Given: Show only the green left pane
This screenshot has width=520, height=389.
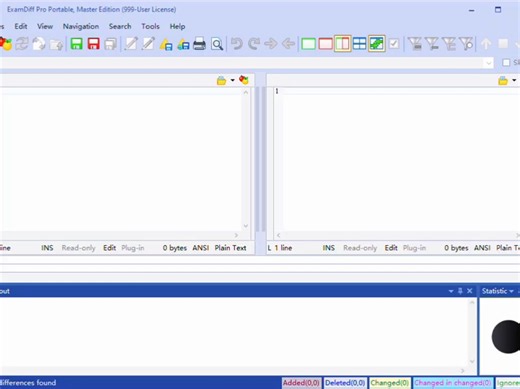Looking at the screenshot, I should (308, 44).
